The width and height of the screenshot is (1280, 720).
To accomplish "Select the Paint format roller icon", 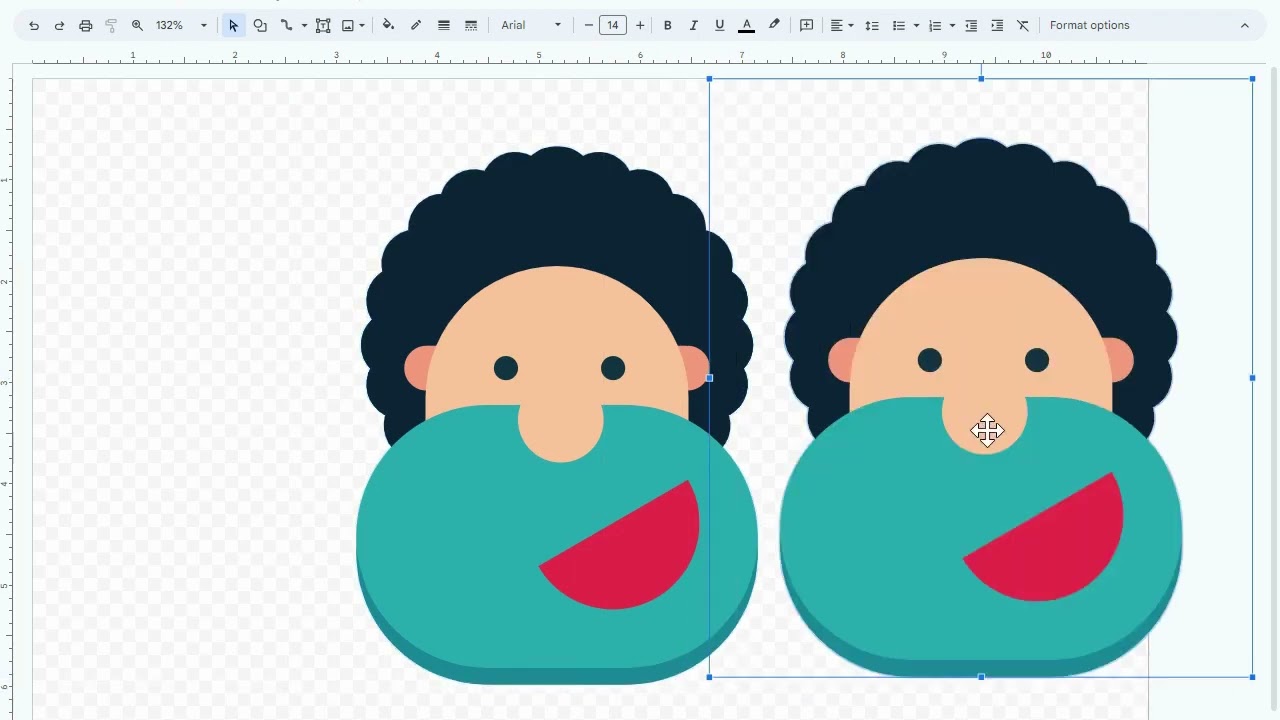I will point(111,25).
